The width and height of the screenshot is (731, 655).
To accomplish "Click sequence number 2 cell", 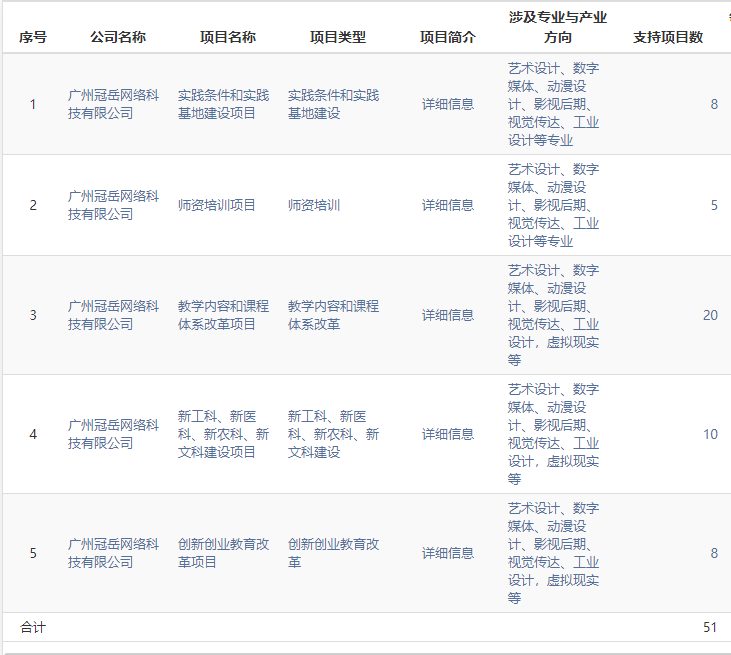I will tap(33, 205).
